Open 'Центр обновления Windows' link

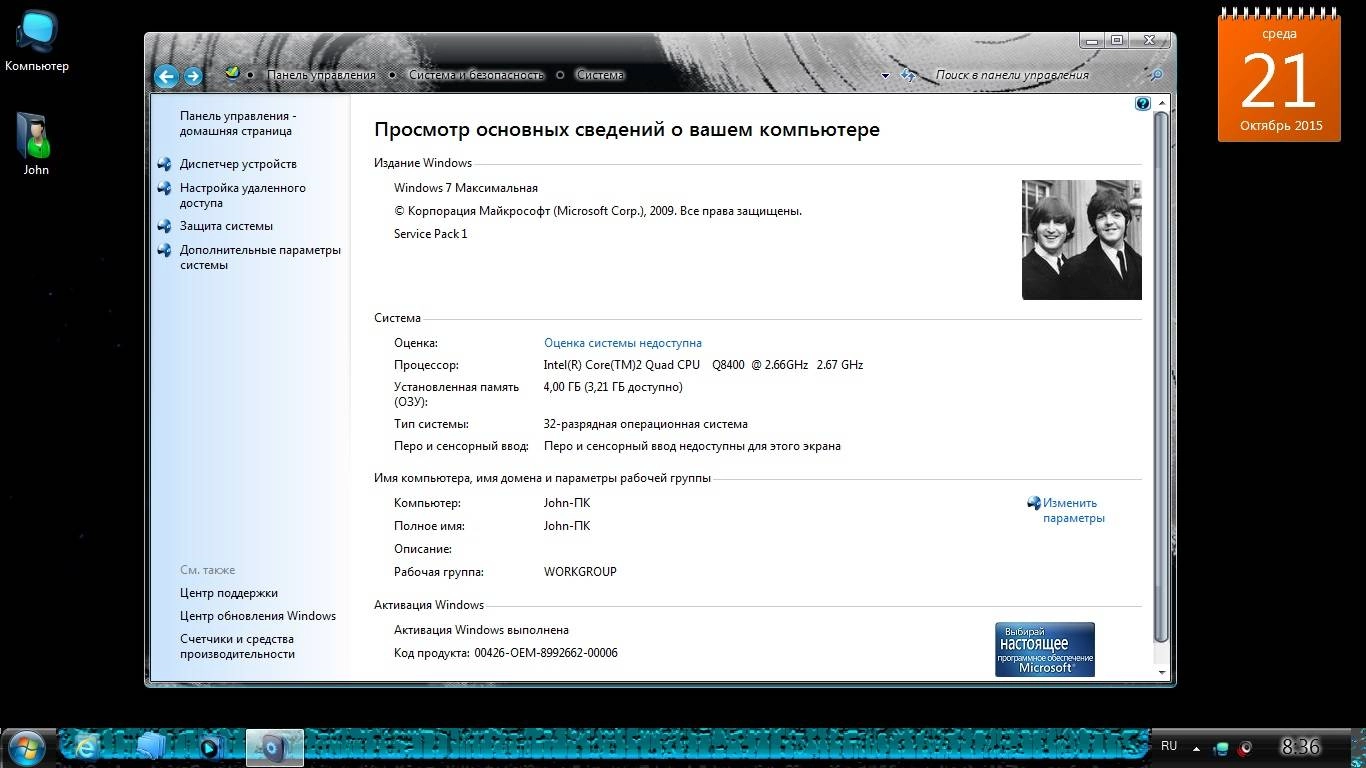258,616
